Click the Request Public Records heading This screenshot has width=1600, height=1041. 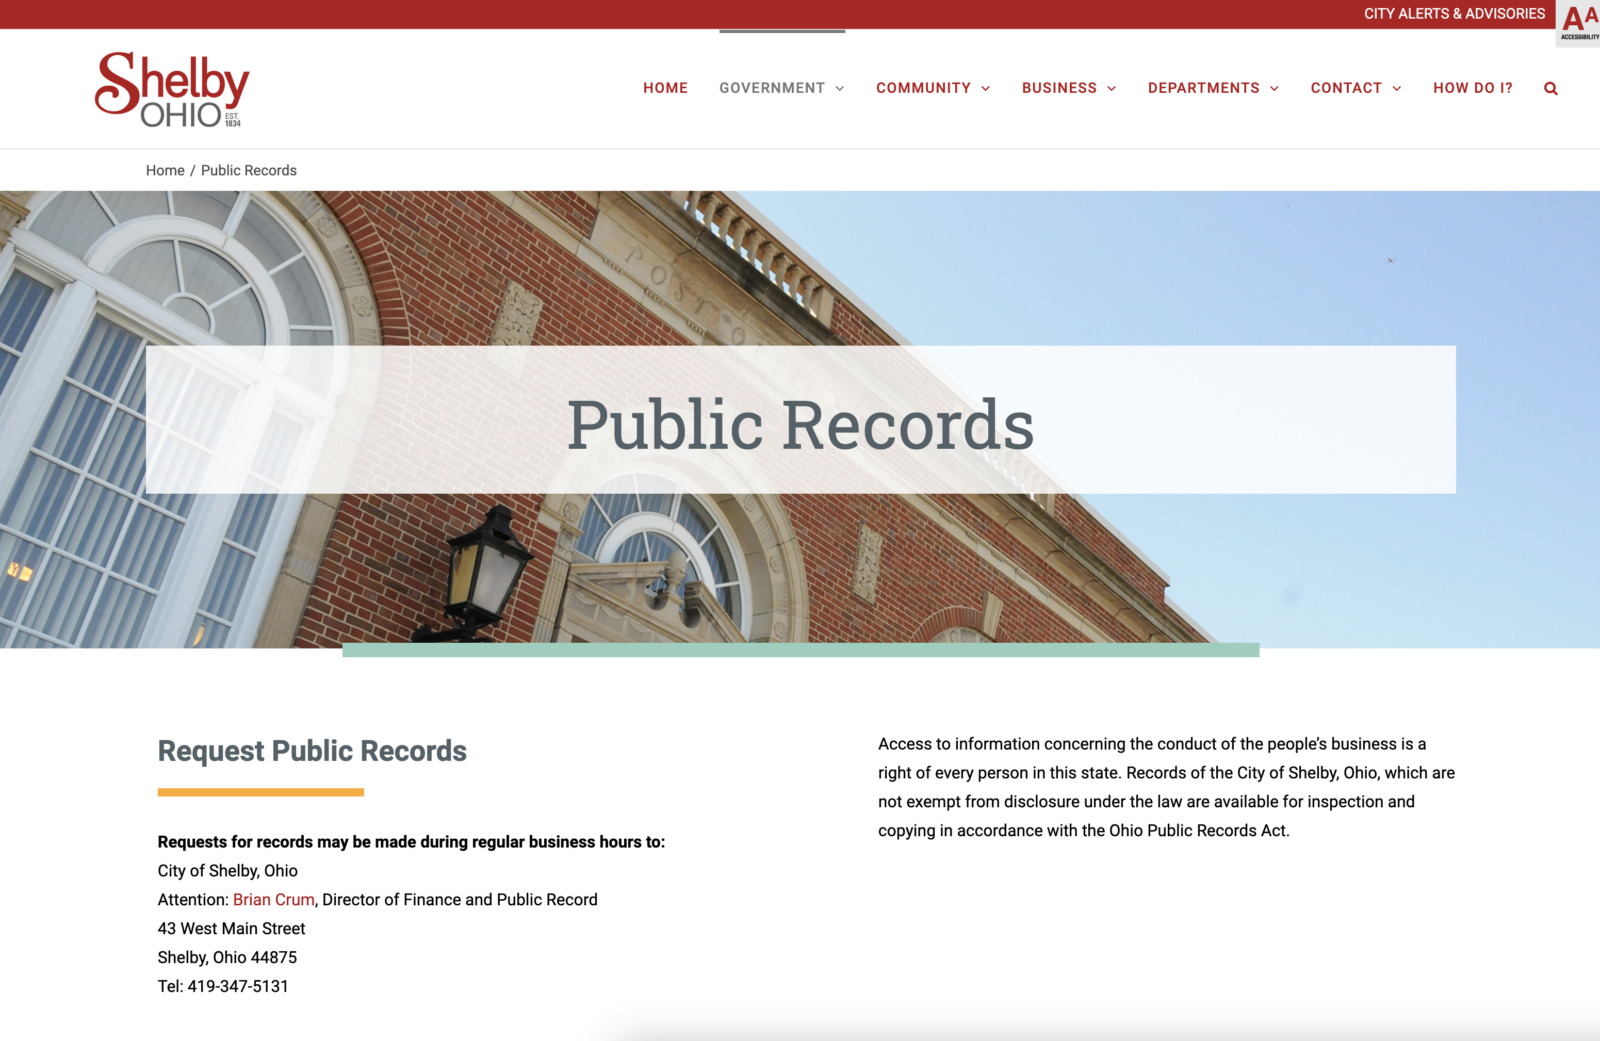tap(312, 751)
